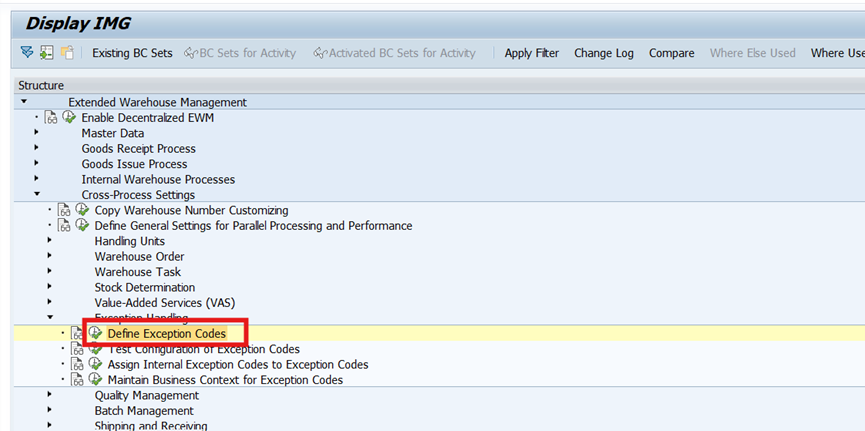Collapse the Extended Warehouse Management root node
Image resolution: width=865 pixels, height=431 pixels.
click(23, 102)
